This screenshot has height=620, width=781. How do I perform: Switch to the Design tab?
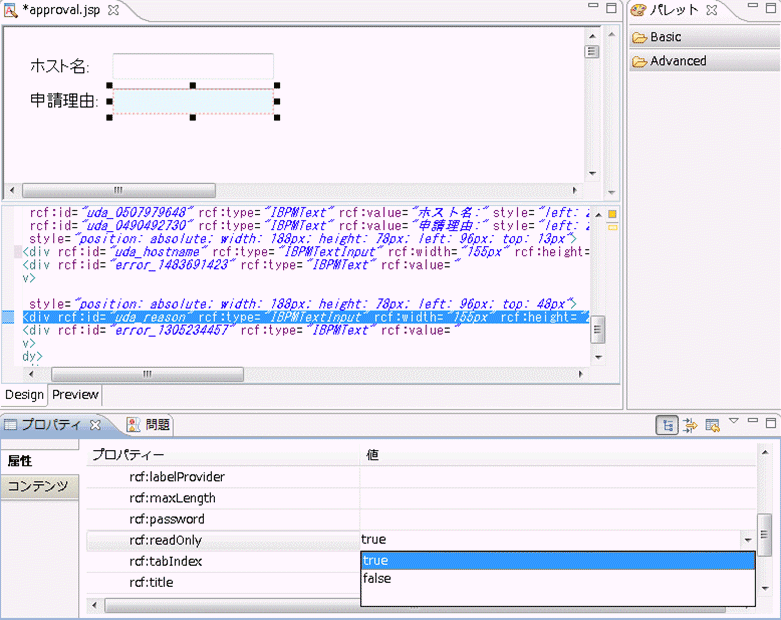click(24, 395)
